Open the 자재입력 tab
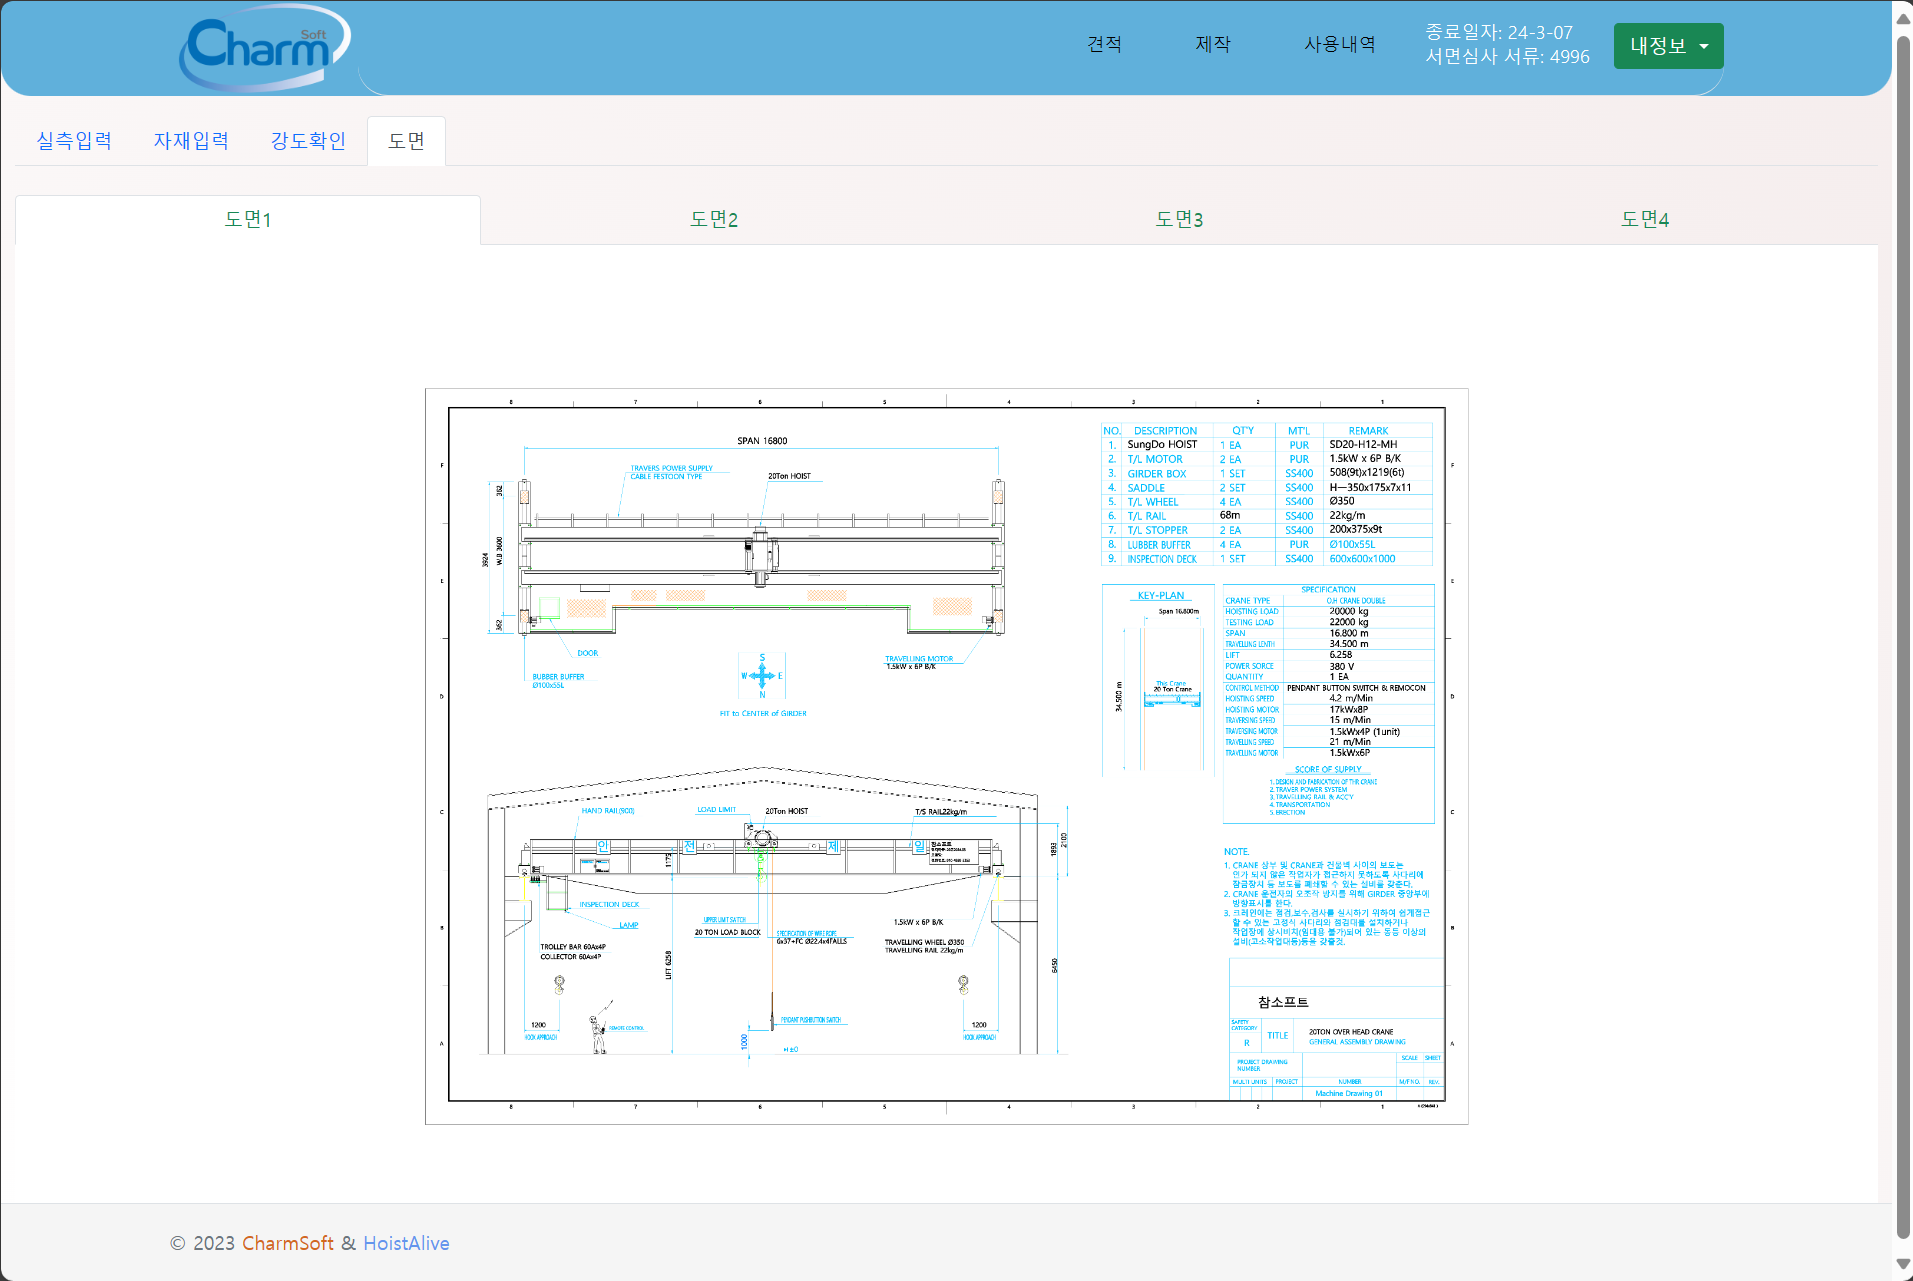This screenshot has width=1913, height=1281. [x=191, y=141]
